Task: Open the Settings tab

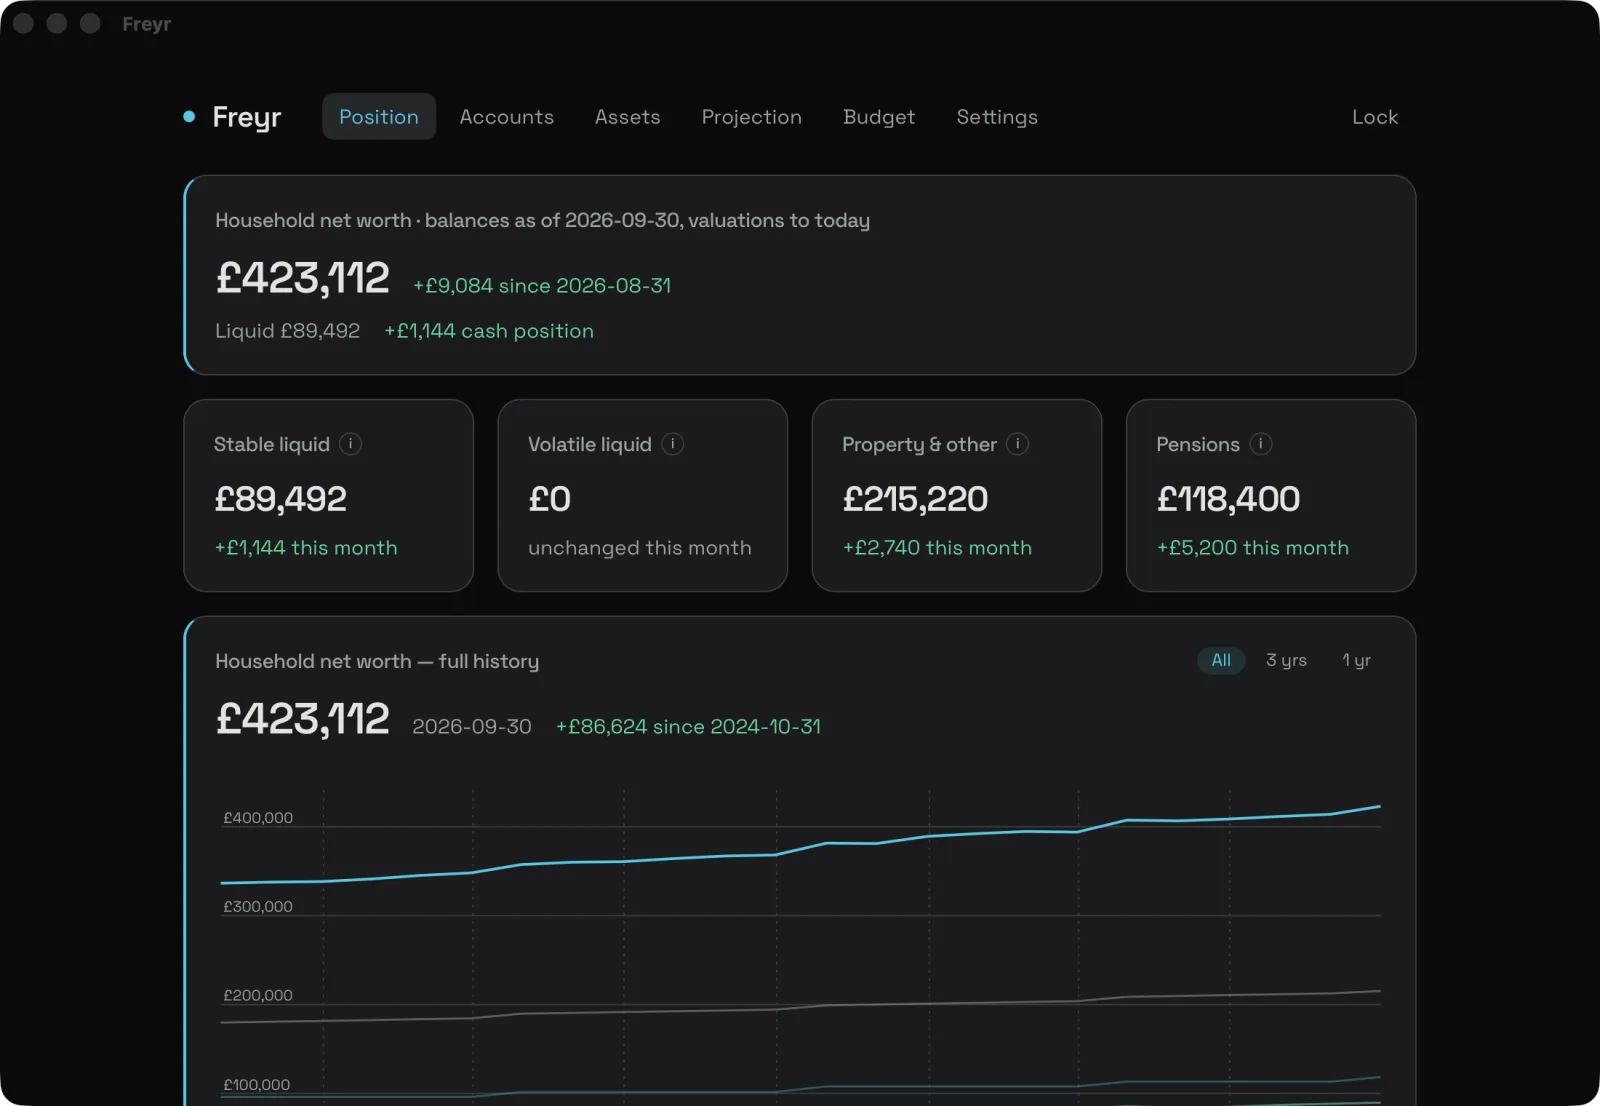Action: click(997, 117)
